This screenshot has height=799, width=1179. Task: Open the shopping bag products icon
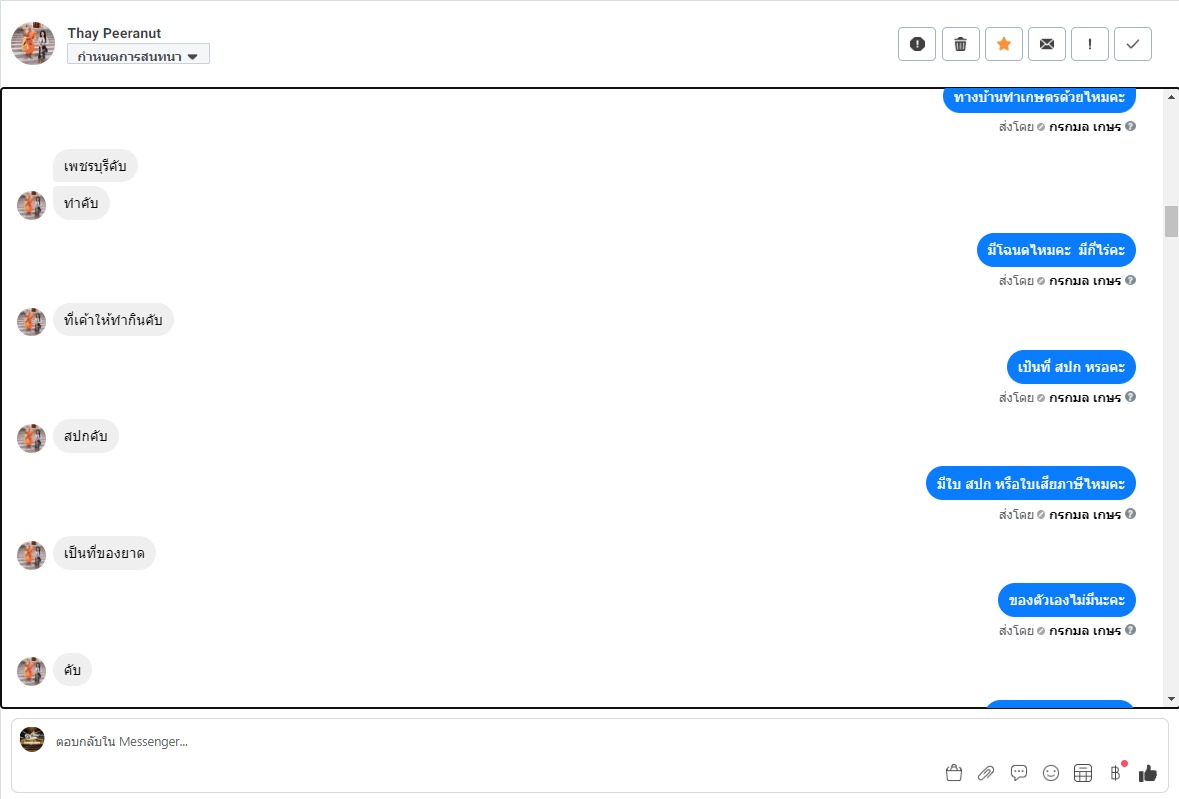coord(953,772)
